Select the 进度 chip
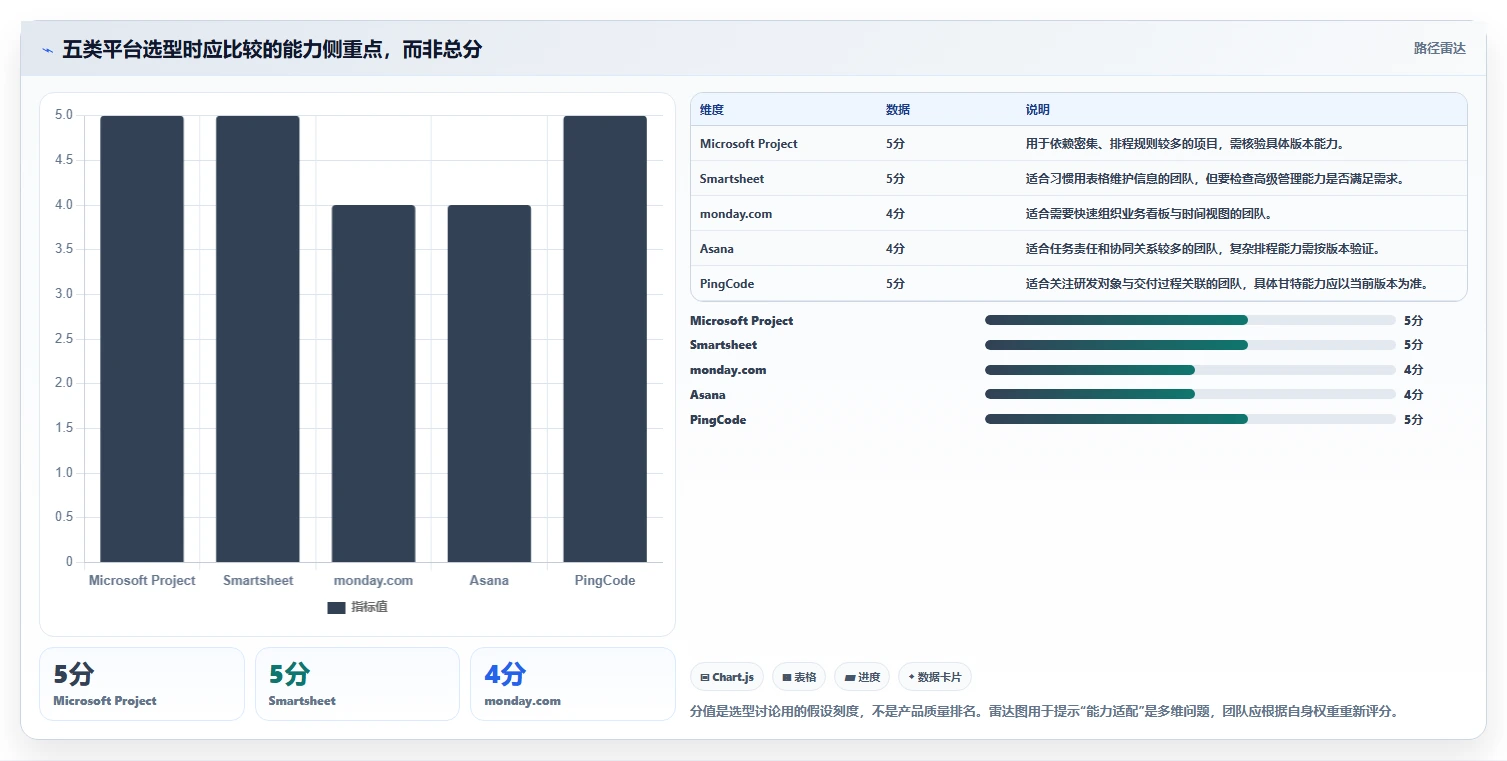The image size is (1507, 761). point(862,677)
